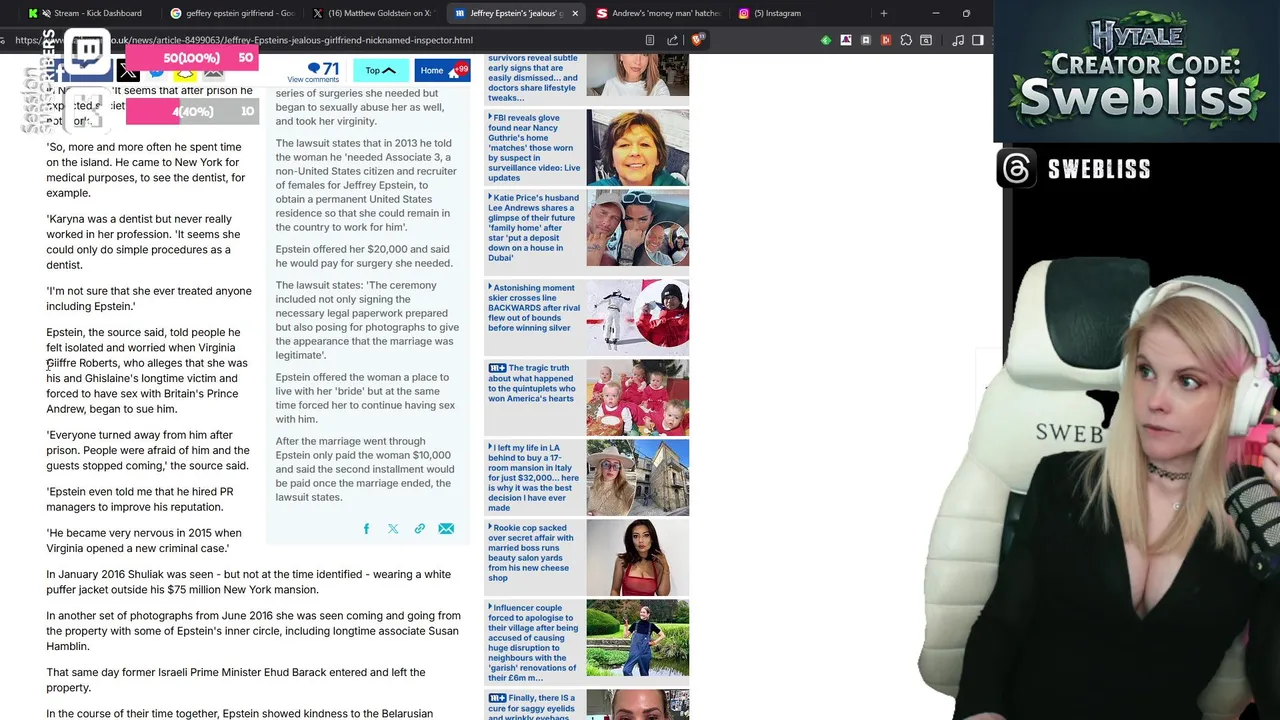Viewport: 1280px width, 720px height.
Task: Share the boxed article on X
Action: point(393,528)
